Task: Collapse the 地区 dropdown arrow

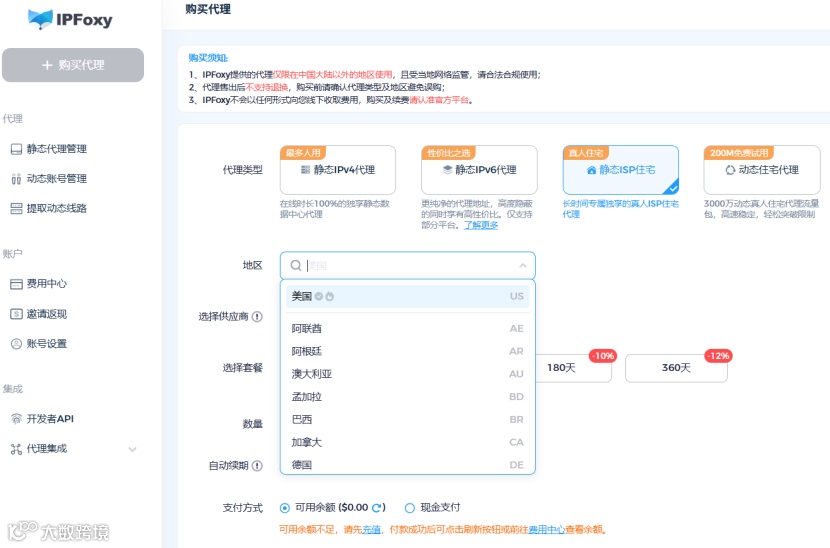Action: coord(522,265)
